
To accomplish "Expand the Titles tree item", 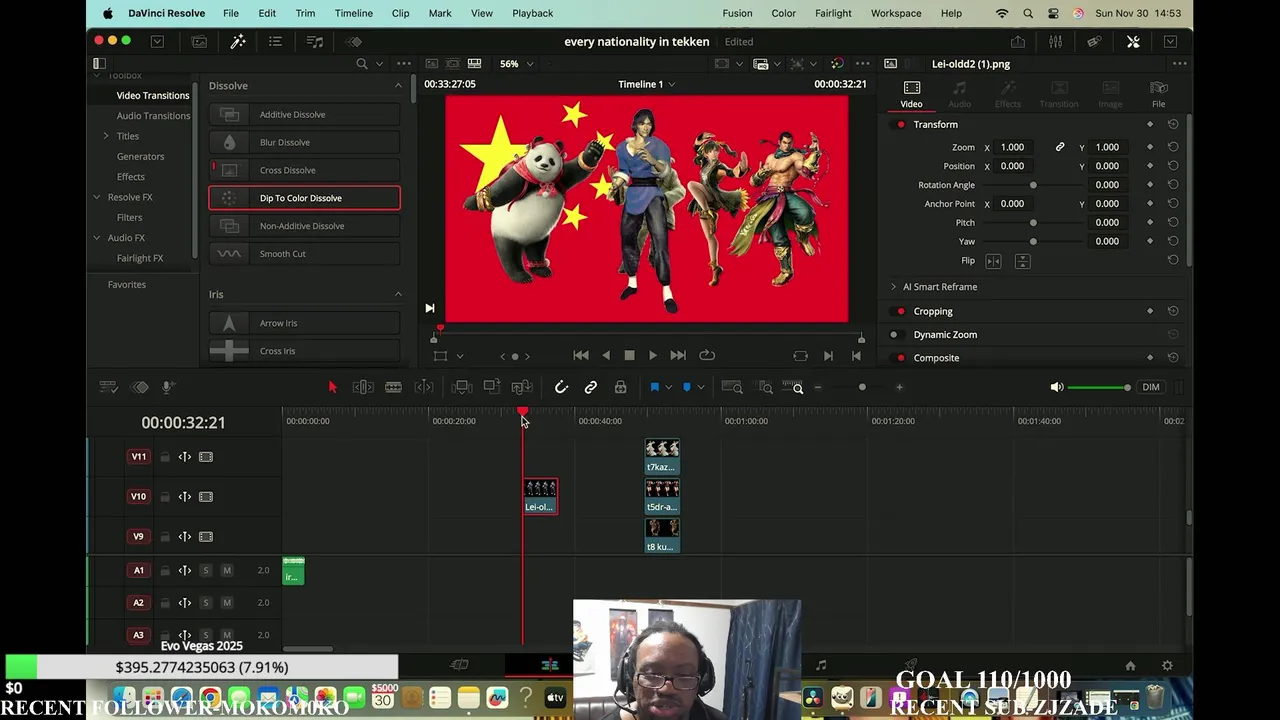I will (x=106, y=136).
